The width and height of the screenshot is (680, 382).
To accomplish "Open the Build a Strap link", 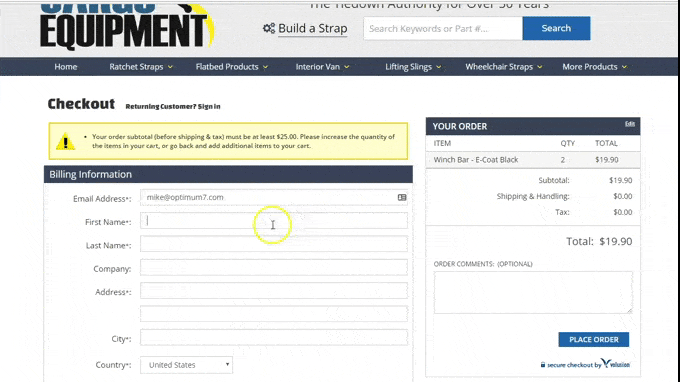I will pyautogui.click(x=313, y=29).
